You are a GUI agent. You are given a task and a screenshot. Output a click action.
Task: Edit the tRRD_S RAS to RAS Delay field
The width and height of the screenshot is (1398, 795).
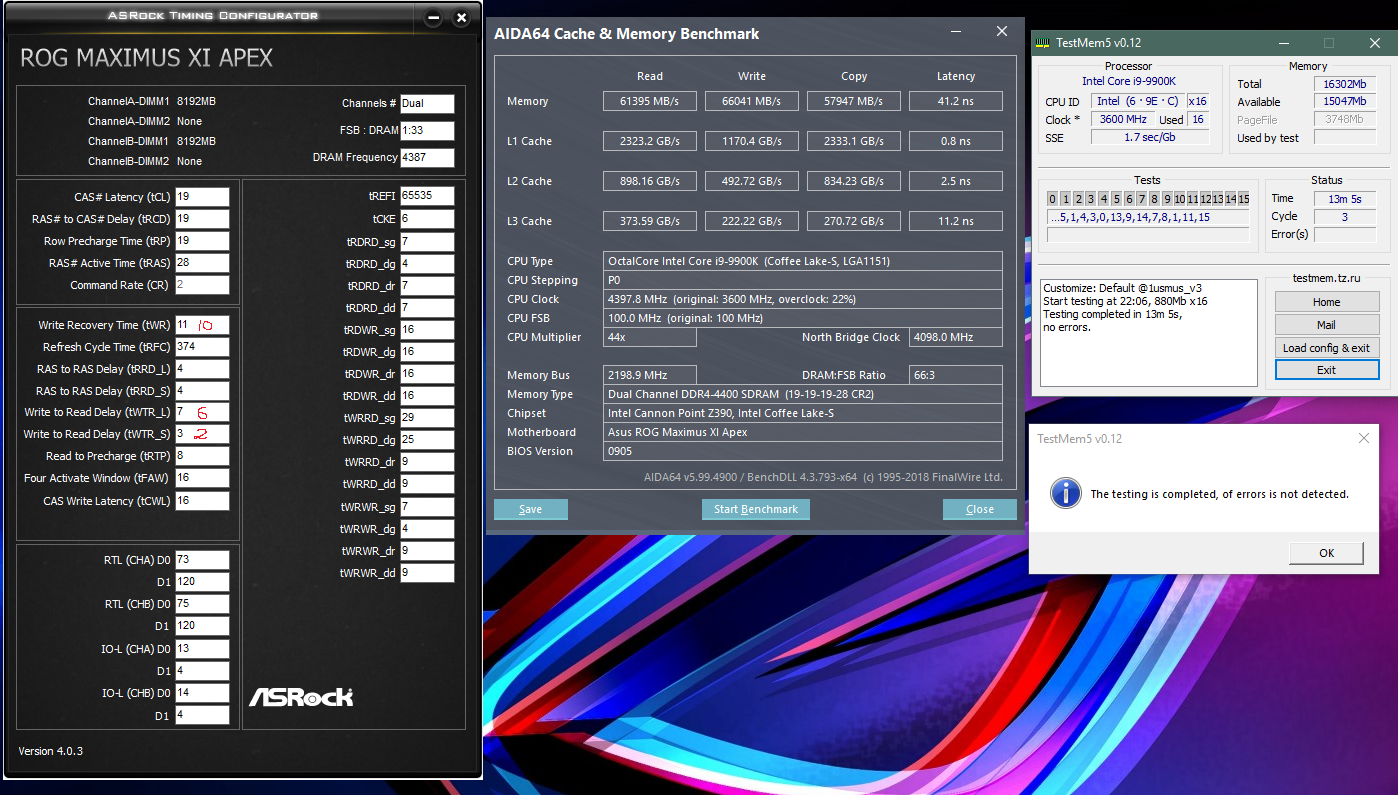tap(202, 391)
